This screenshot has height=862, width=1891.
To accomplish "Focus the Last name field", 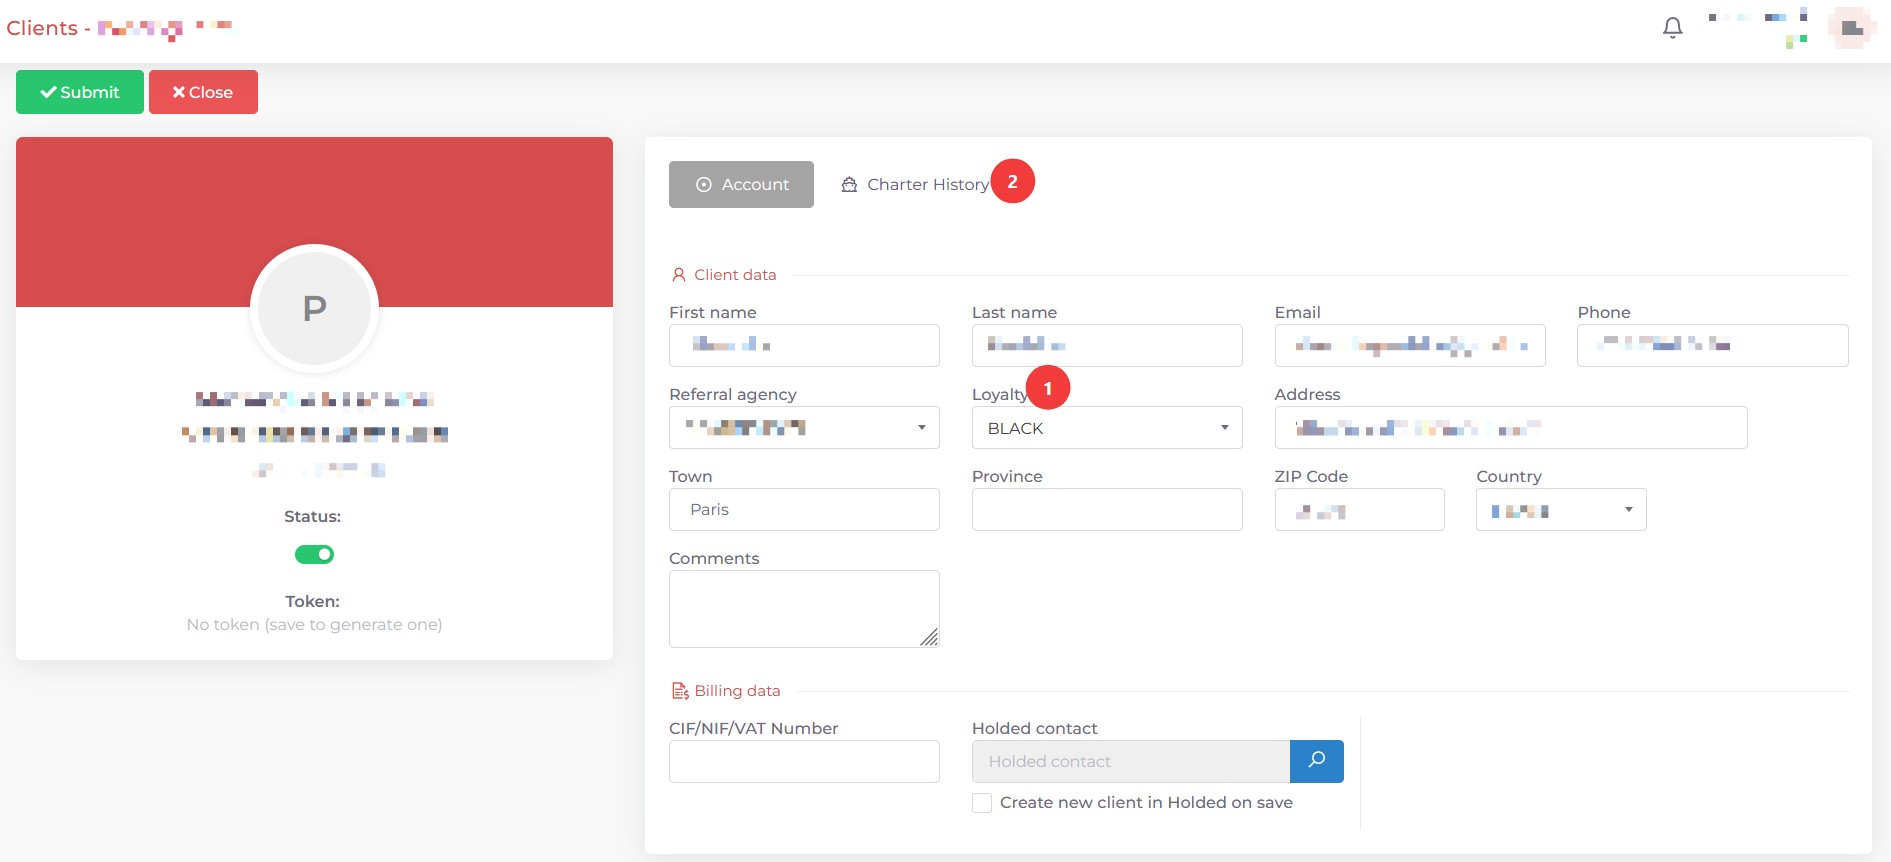I will [x=1107, y=345].
